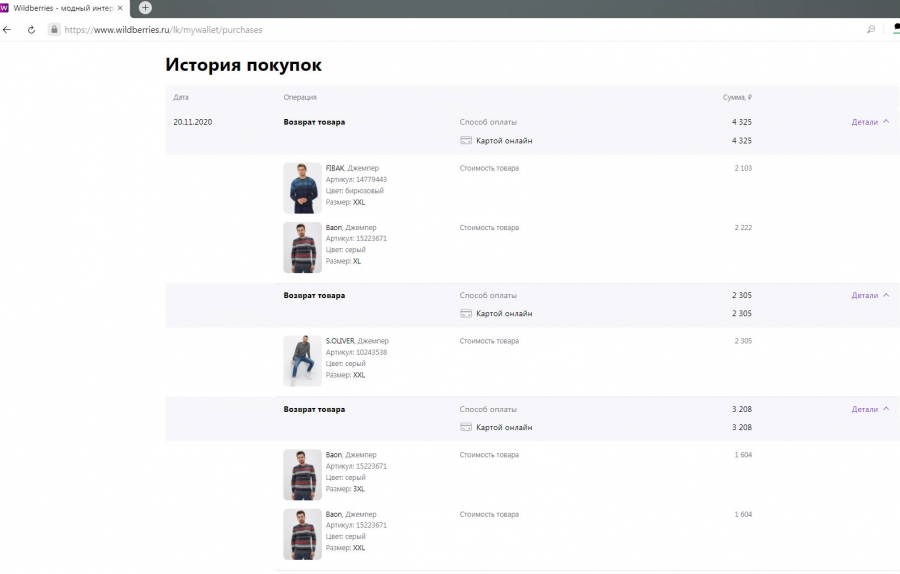Collapse Детали for the 2 305 refund

(870, 295)
